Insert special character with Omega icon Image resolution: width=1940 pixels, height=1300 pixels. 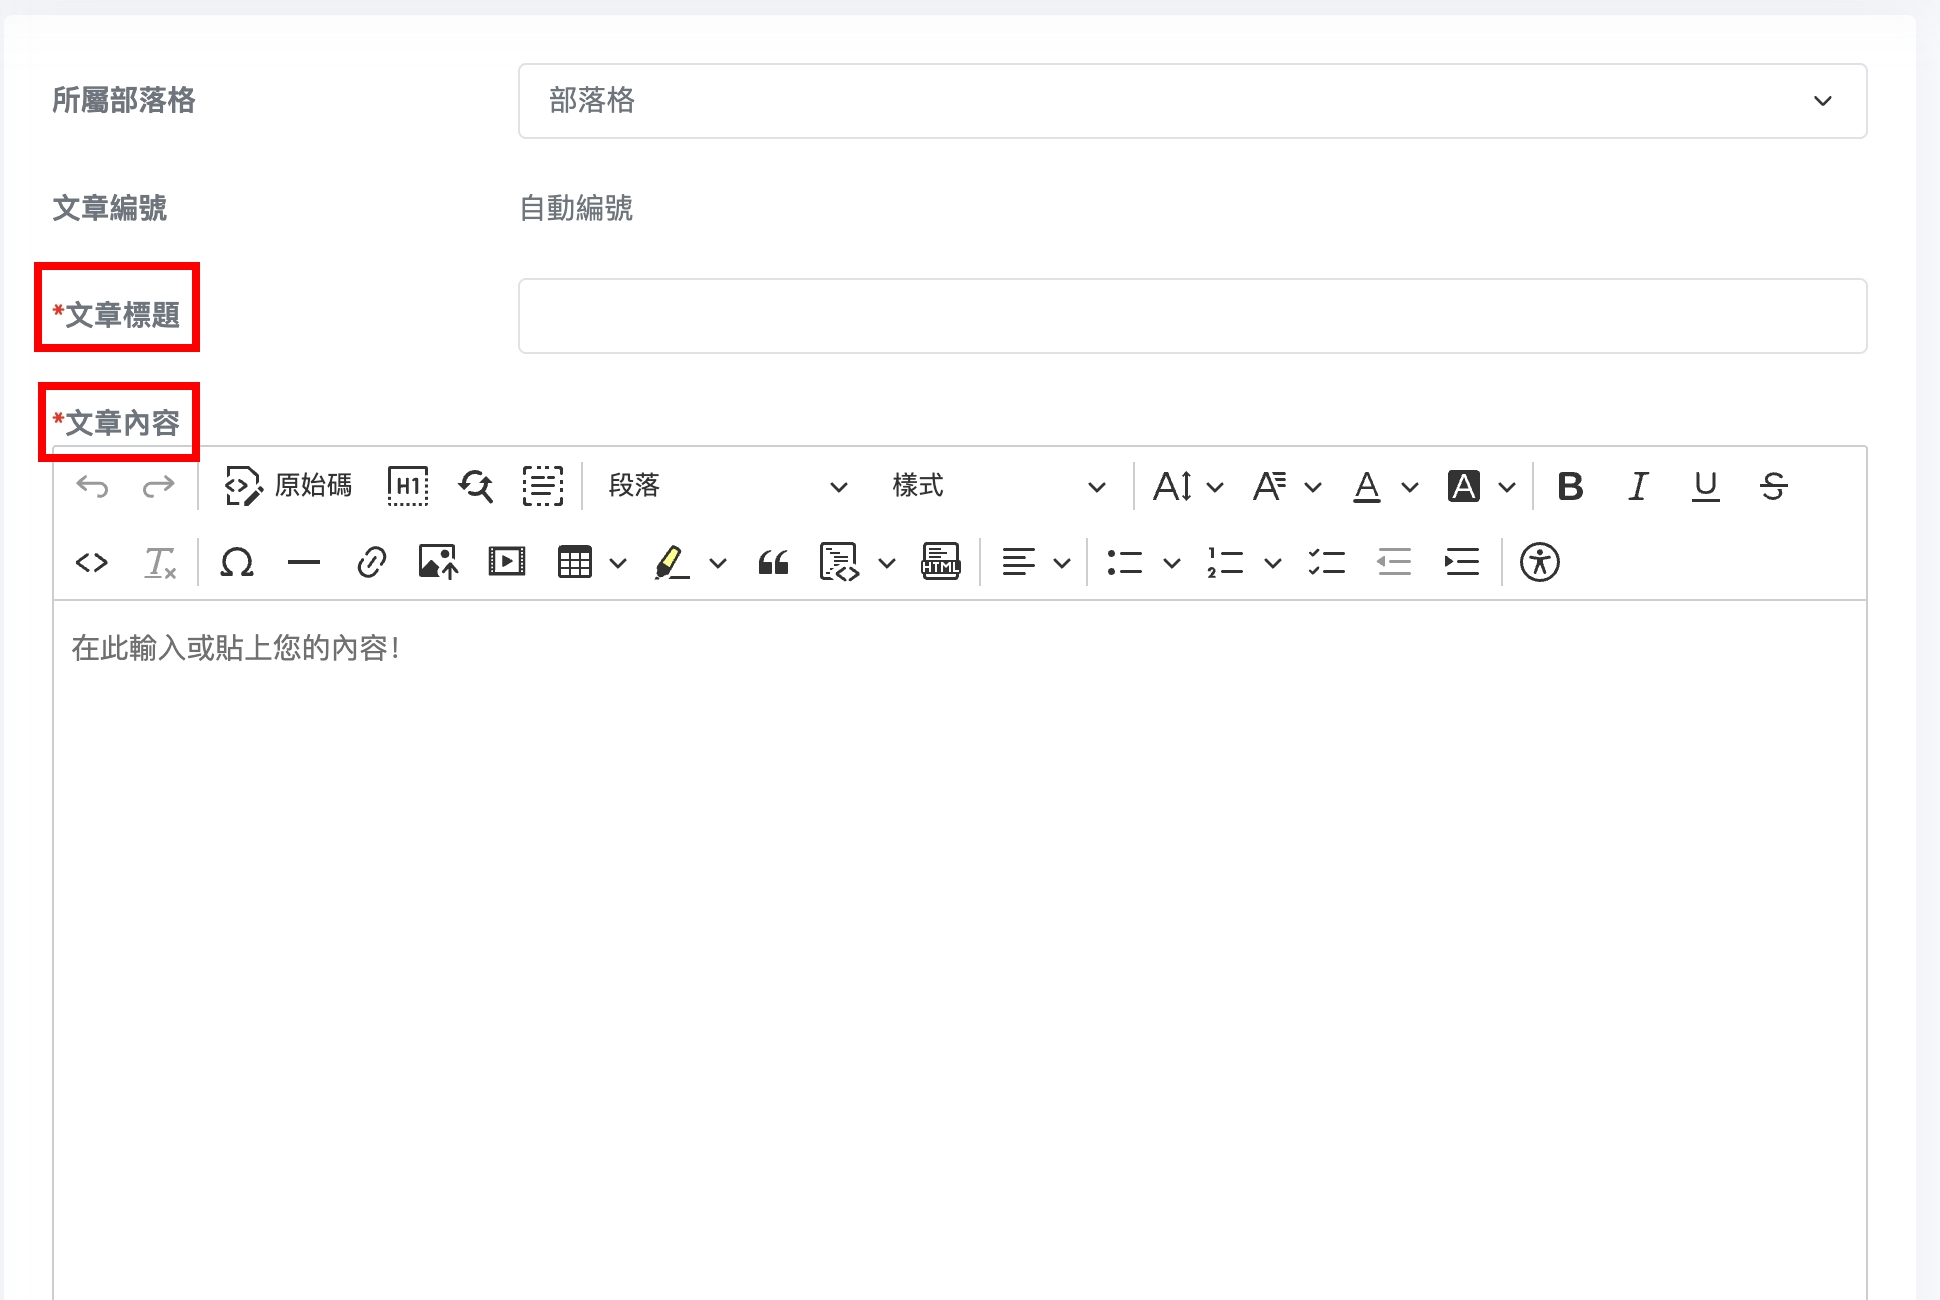[237, 562]
